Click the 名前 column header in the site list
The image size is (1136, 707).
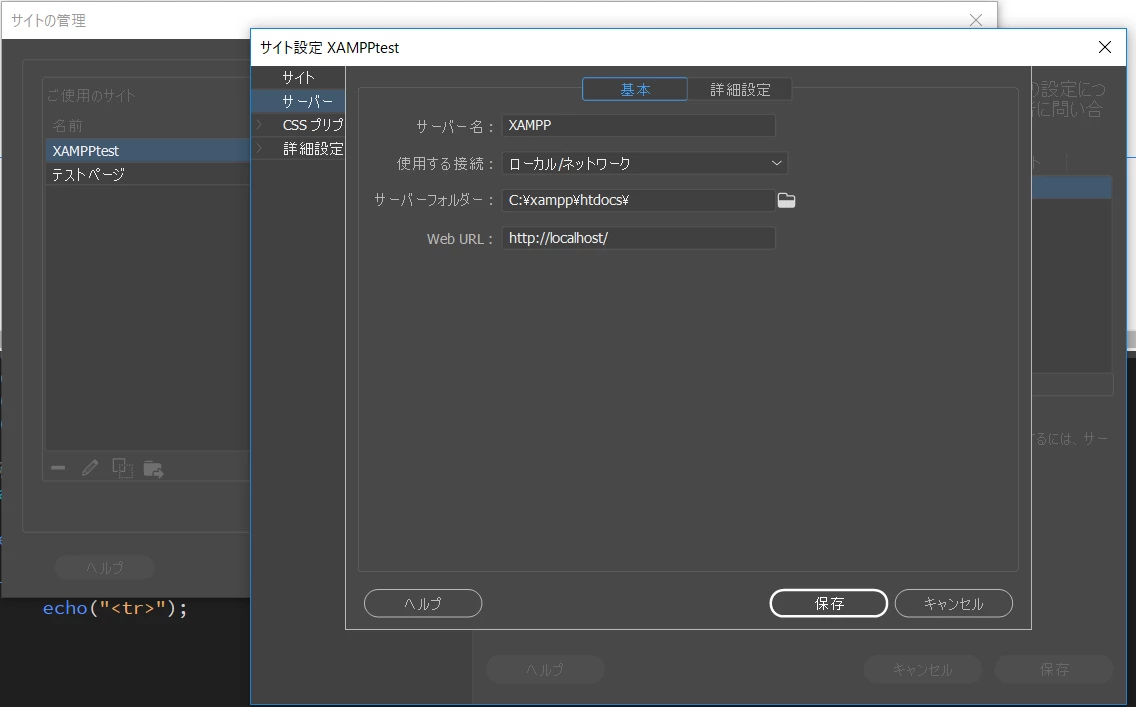coord(67,126)
